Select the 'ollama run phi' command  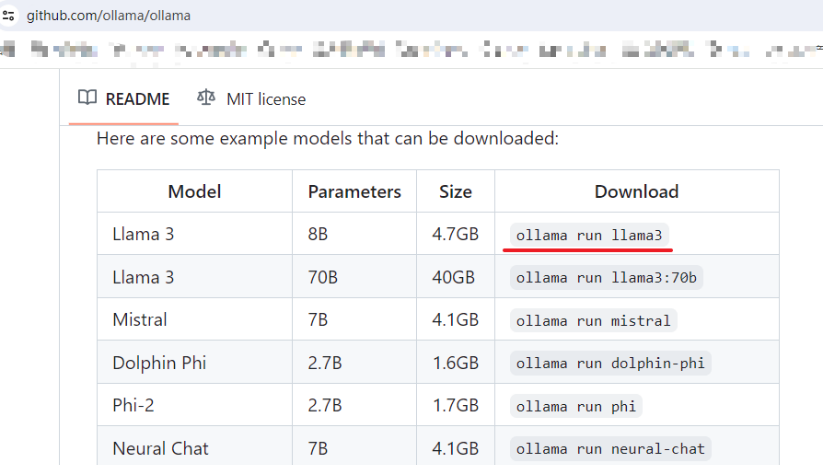pyautogui.click(x=576, y=406)
